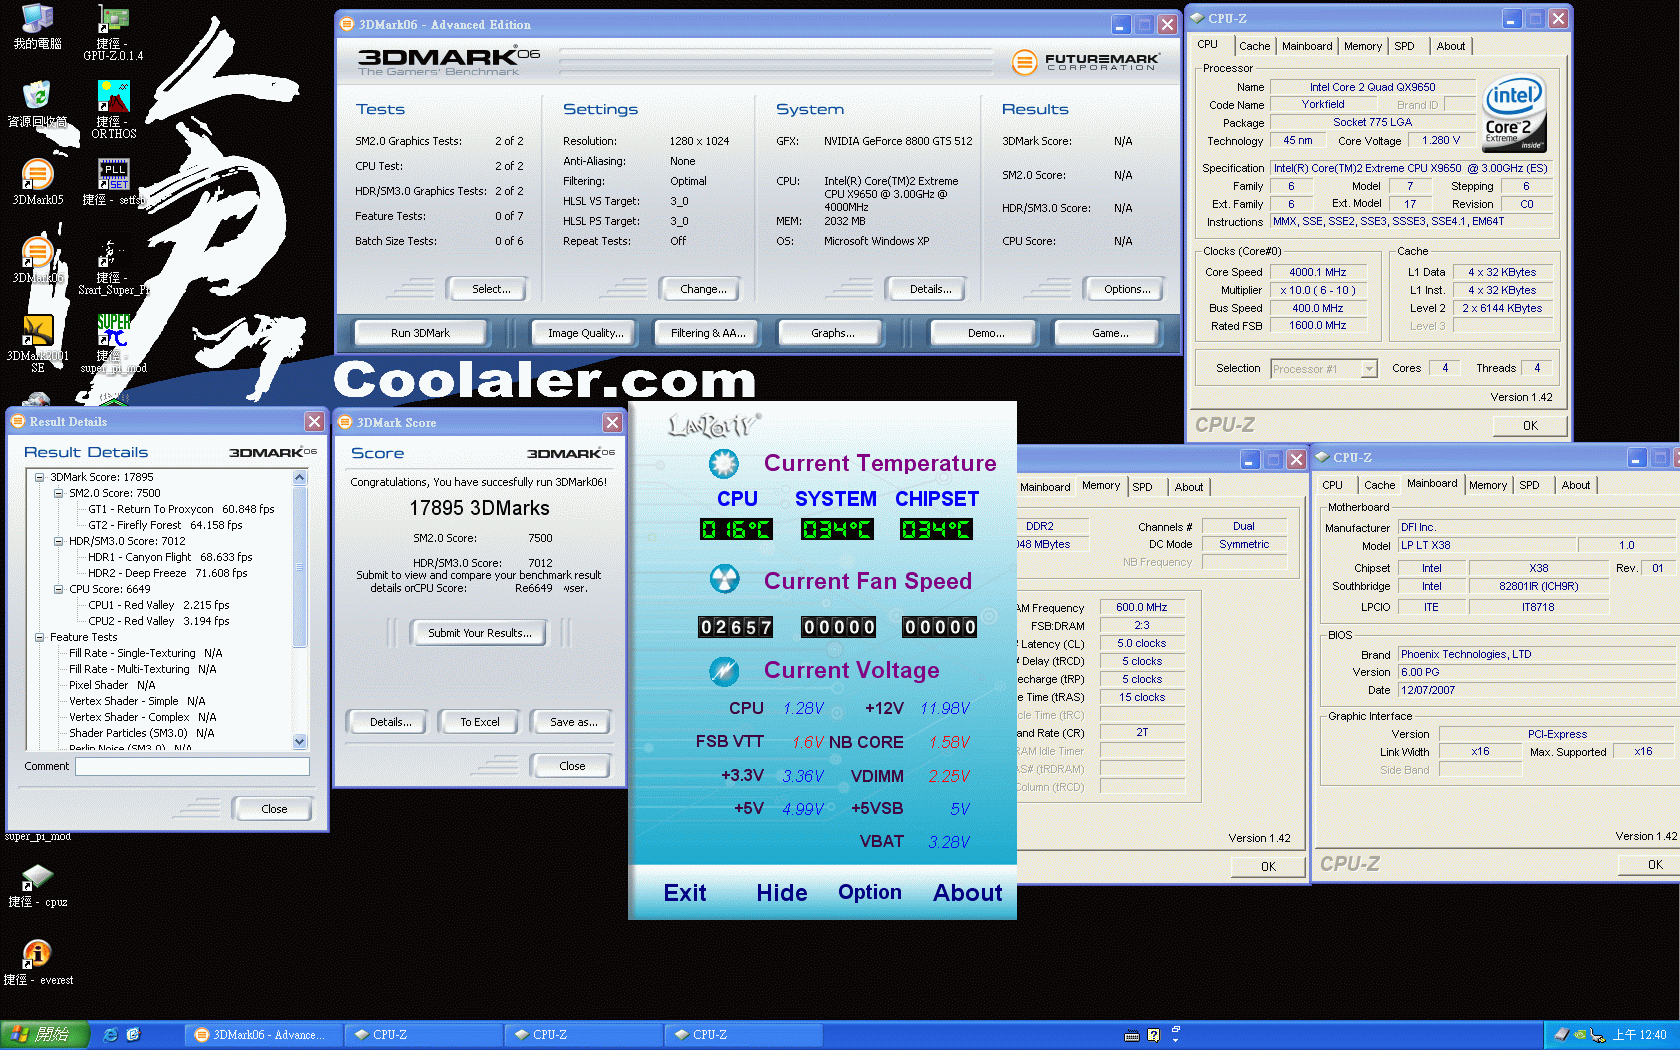The image size is (1680, 1050).
Task: Select the GT1 - Return To Proxycon row
Action: [181, 509]
